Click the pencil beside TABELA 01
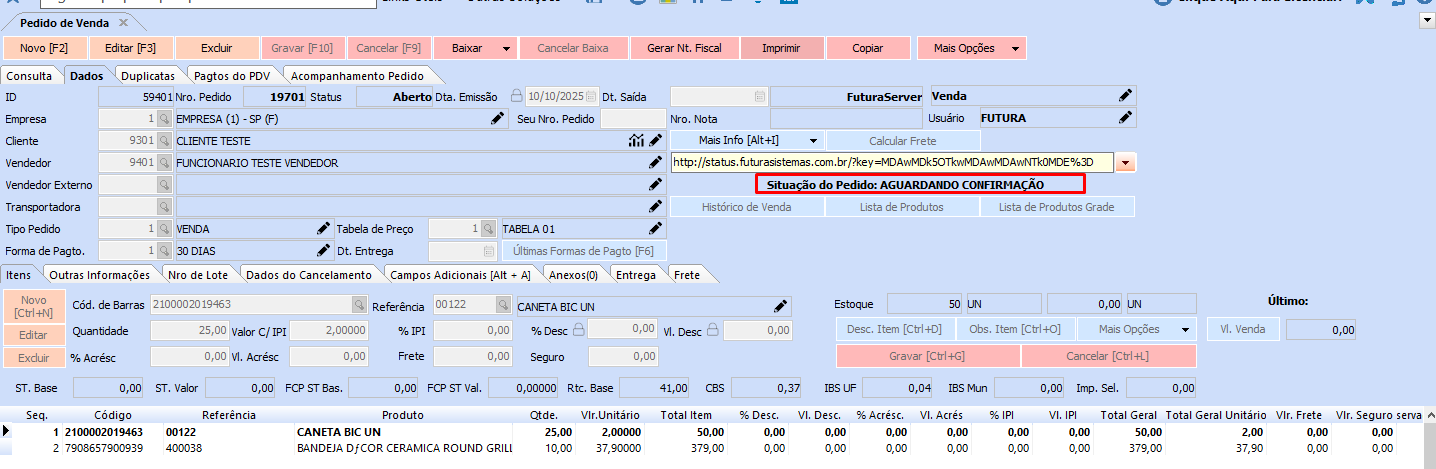This screenshot has width=1436, height=469. pos(655,229)
